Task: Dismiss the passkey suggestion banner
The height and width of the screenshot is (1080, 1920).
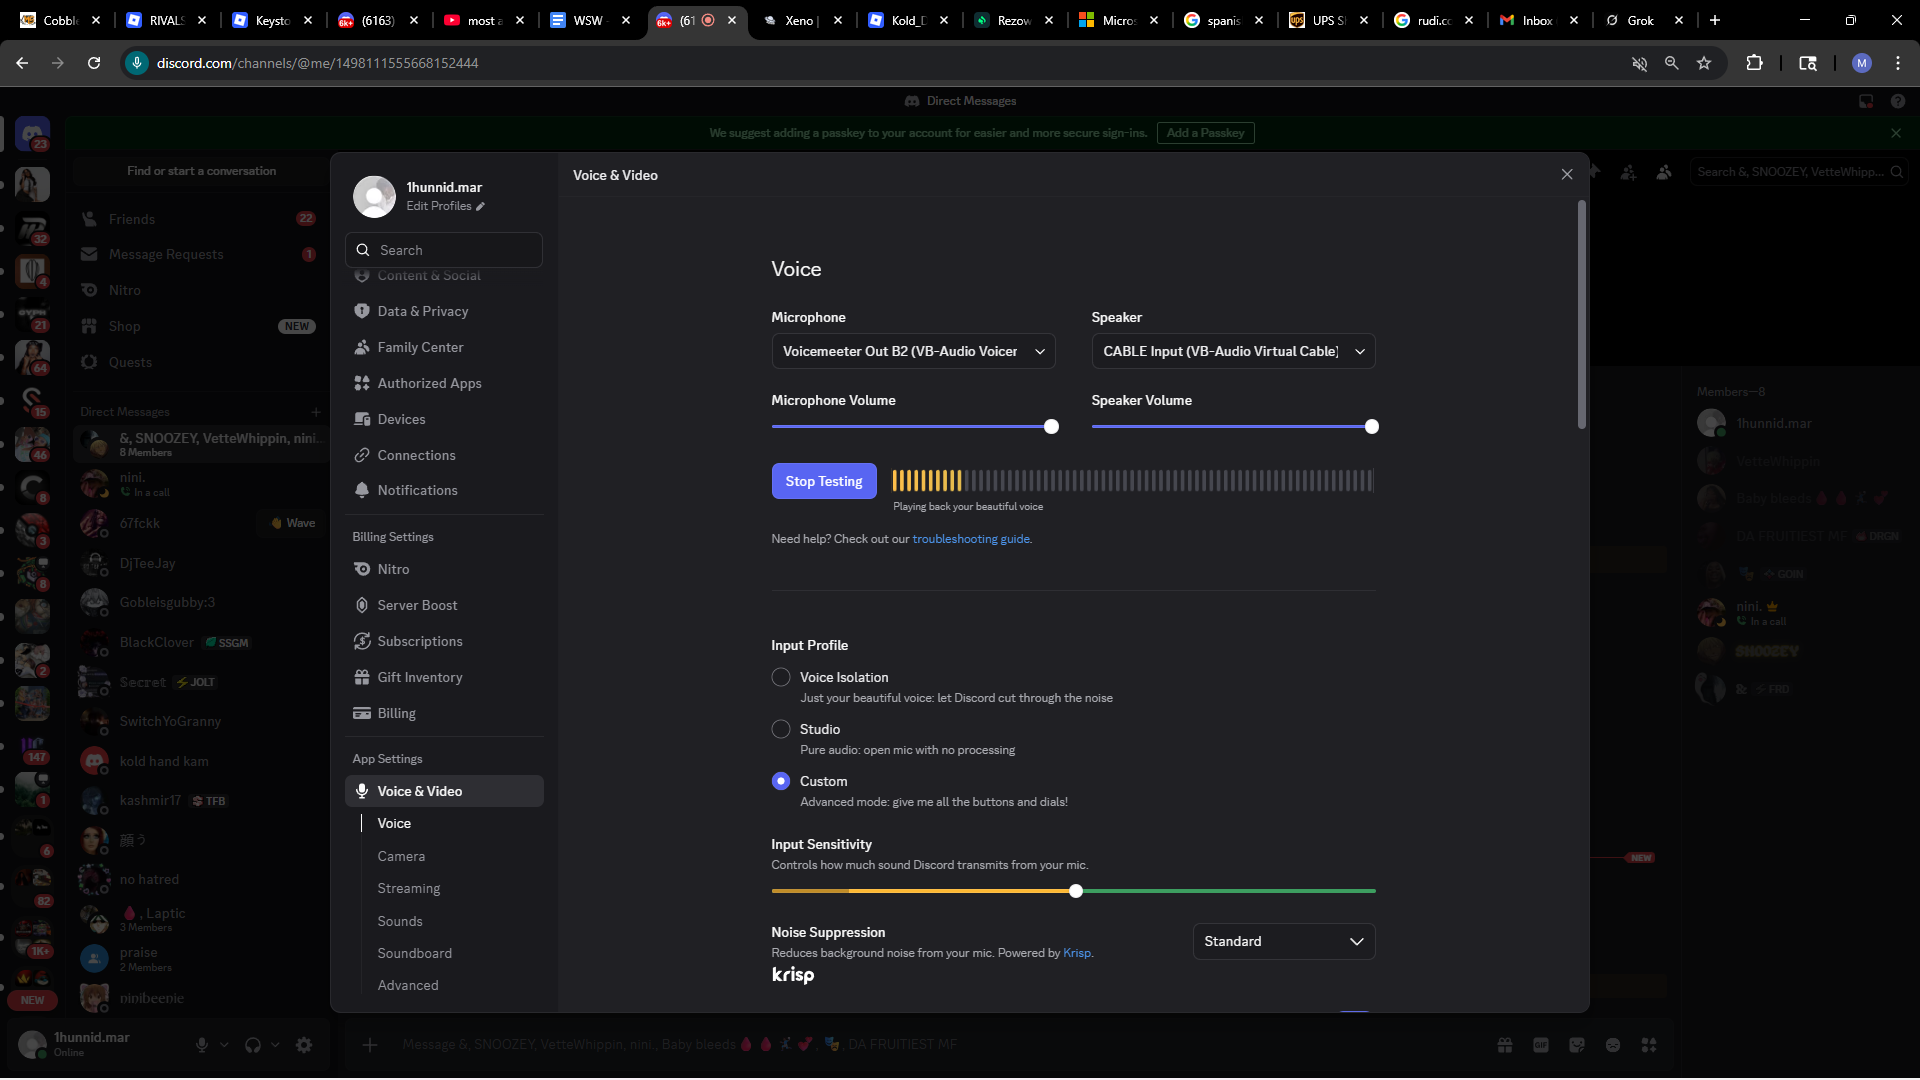Action: pyautogui.click(x=1896, y=133)
